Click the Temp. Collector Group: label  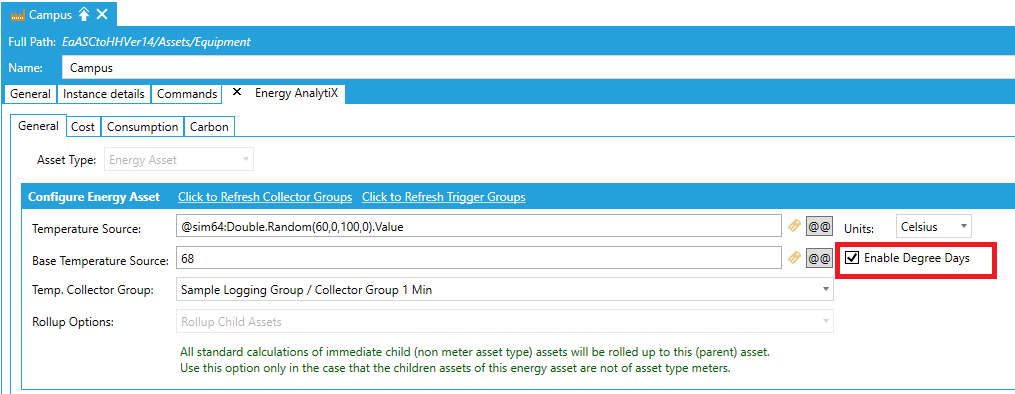coord(93,290)
